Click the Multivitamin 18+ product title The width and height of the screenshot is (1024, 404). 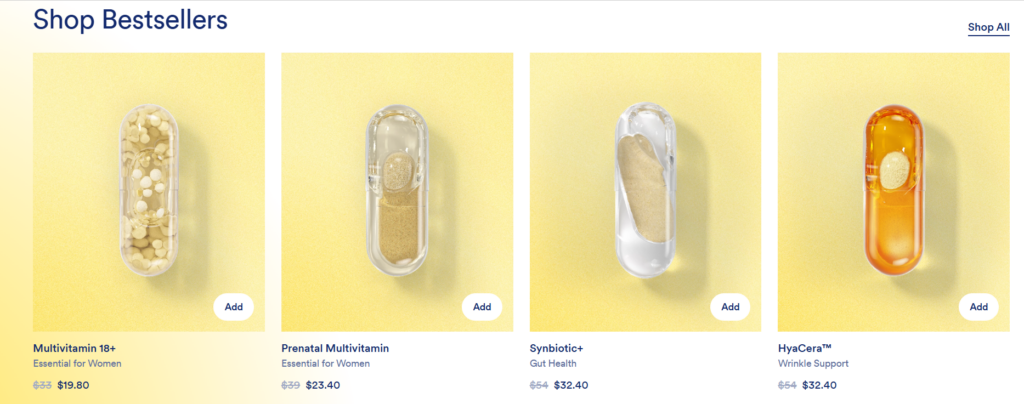tap(75, 348)
